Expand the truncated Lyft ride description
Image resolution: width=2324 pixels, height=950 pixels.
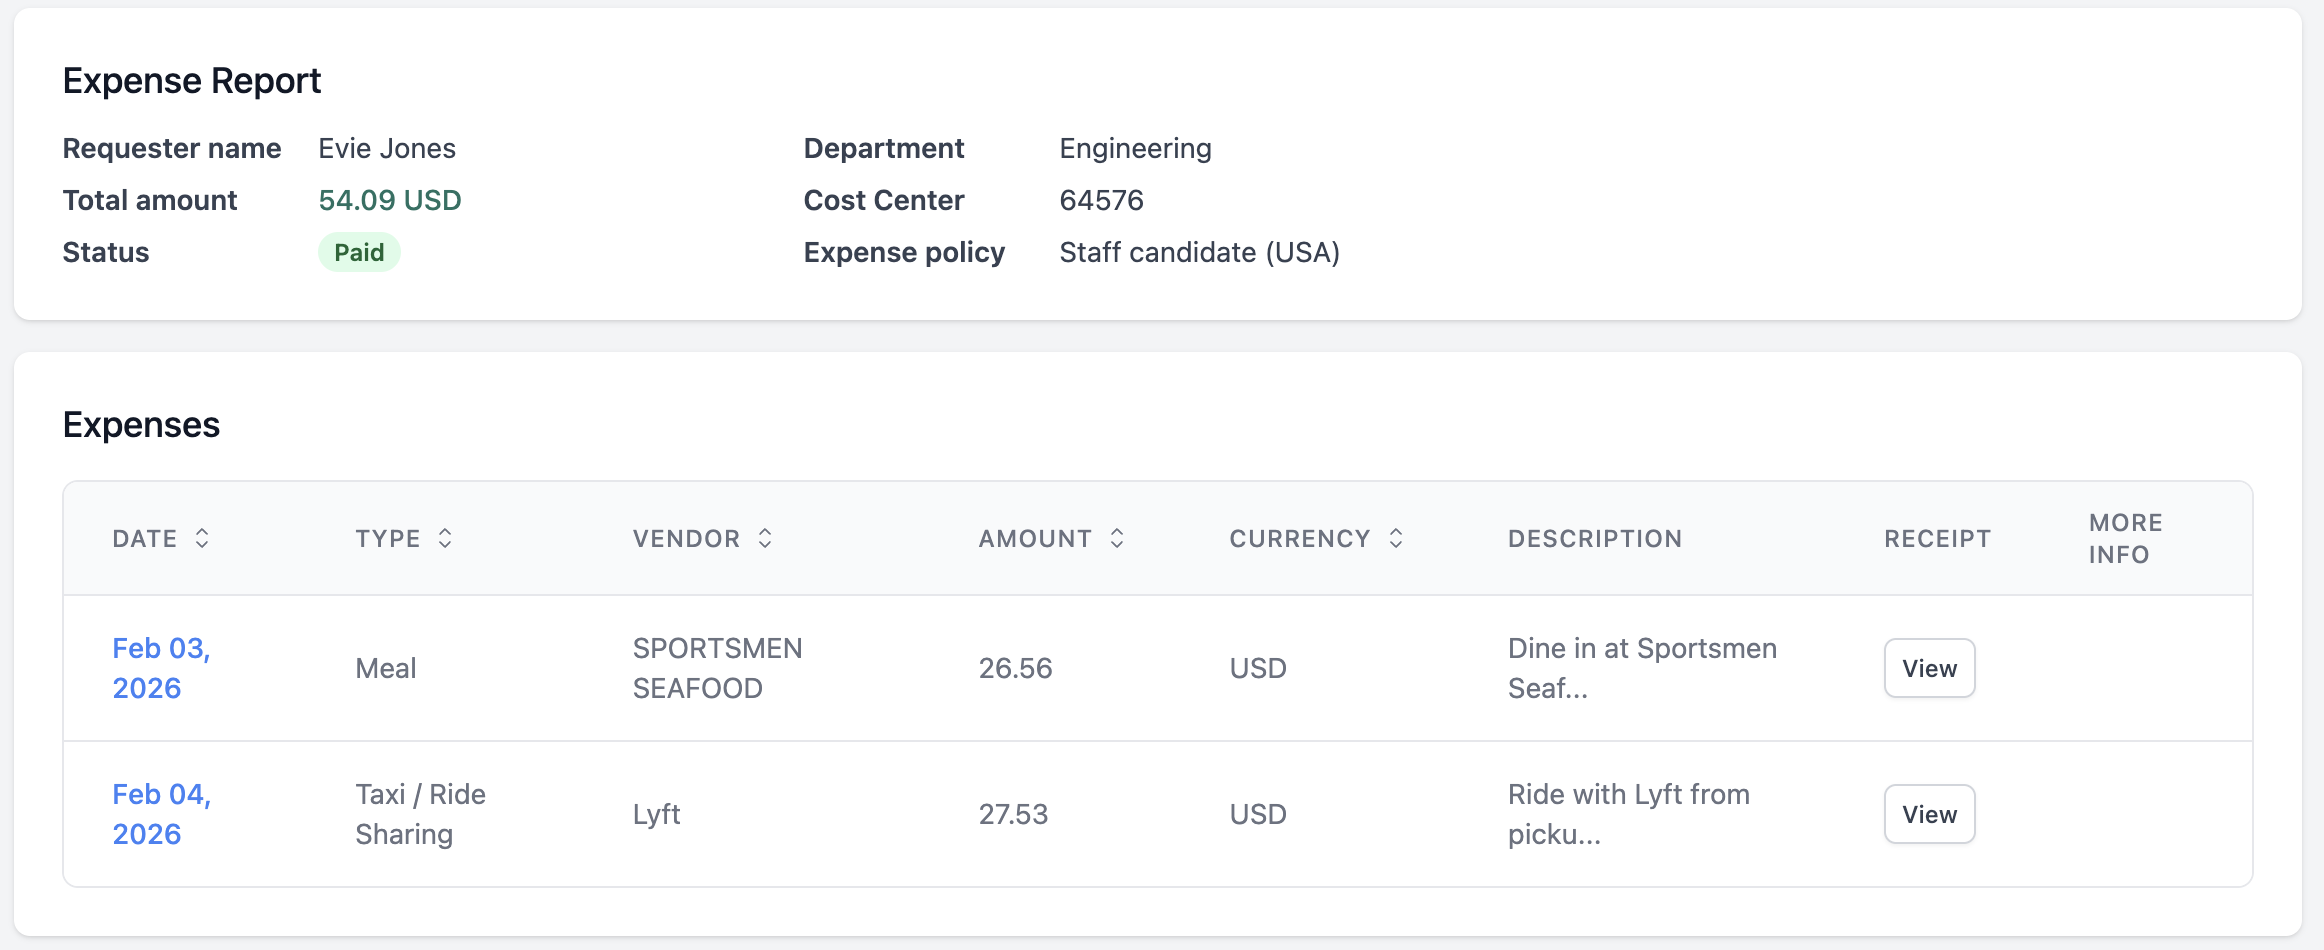[1628, 813]
